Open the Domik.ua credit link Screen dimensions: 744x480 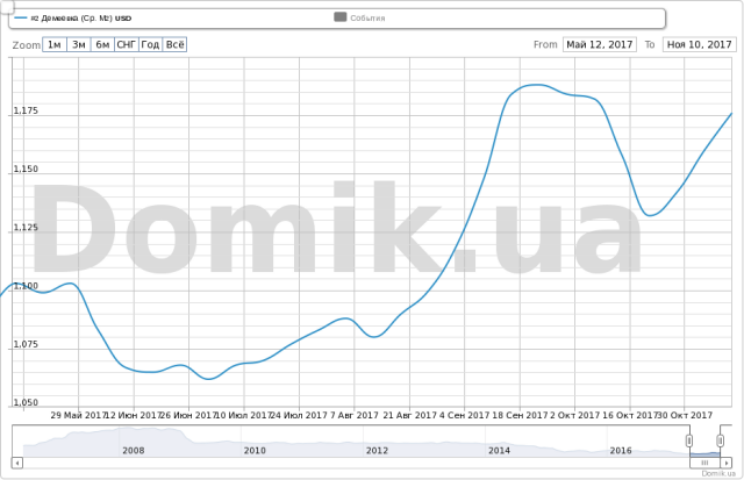pyautogui.click(x=718, y=473)
